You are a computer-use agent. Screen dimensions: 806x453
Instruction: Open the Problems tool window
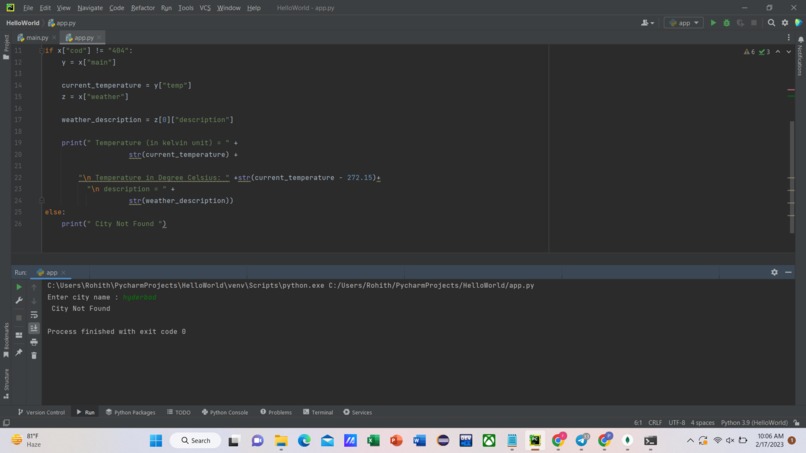tap(276, 412)
